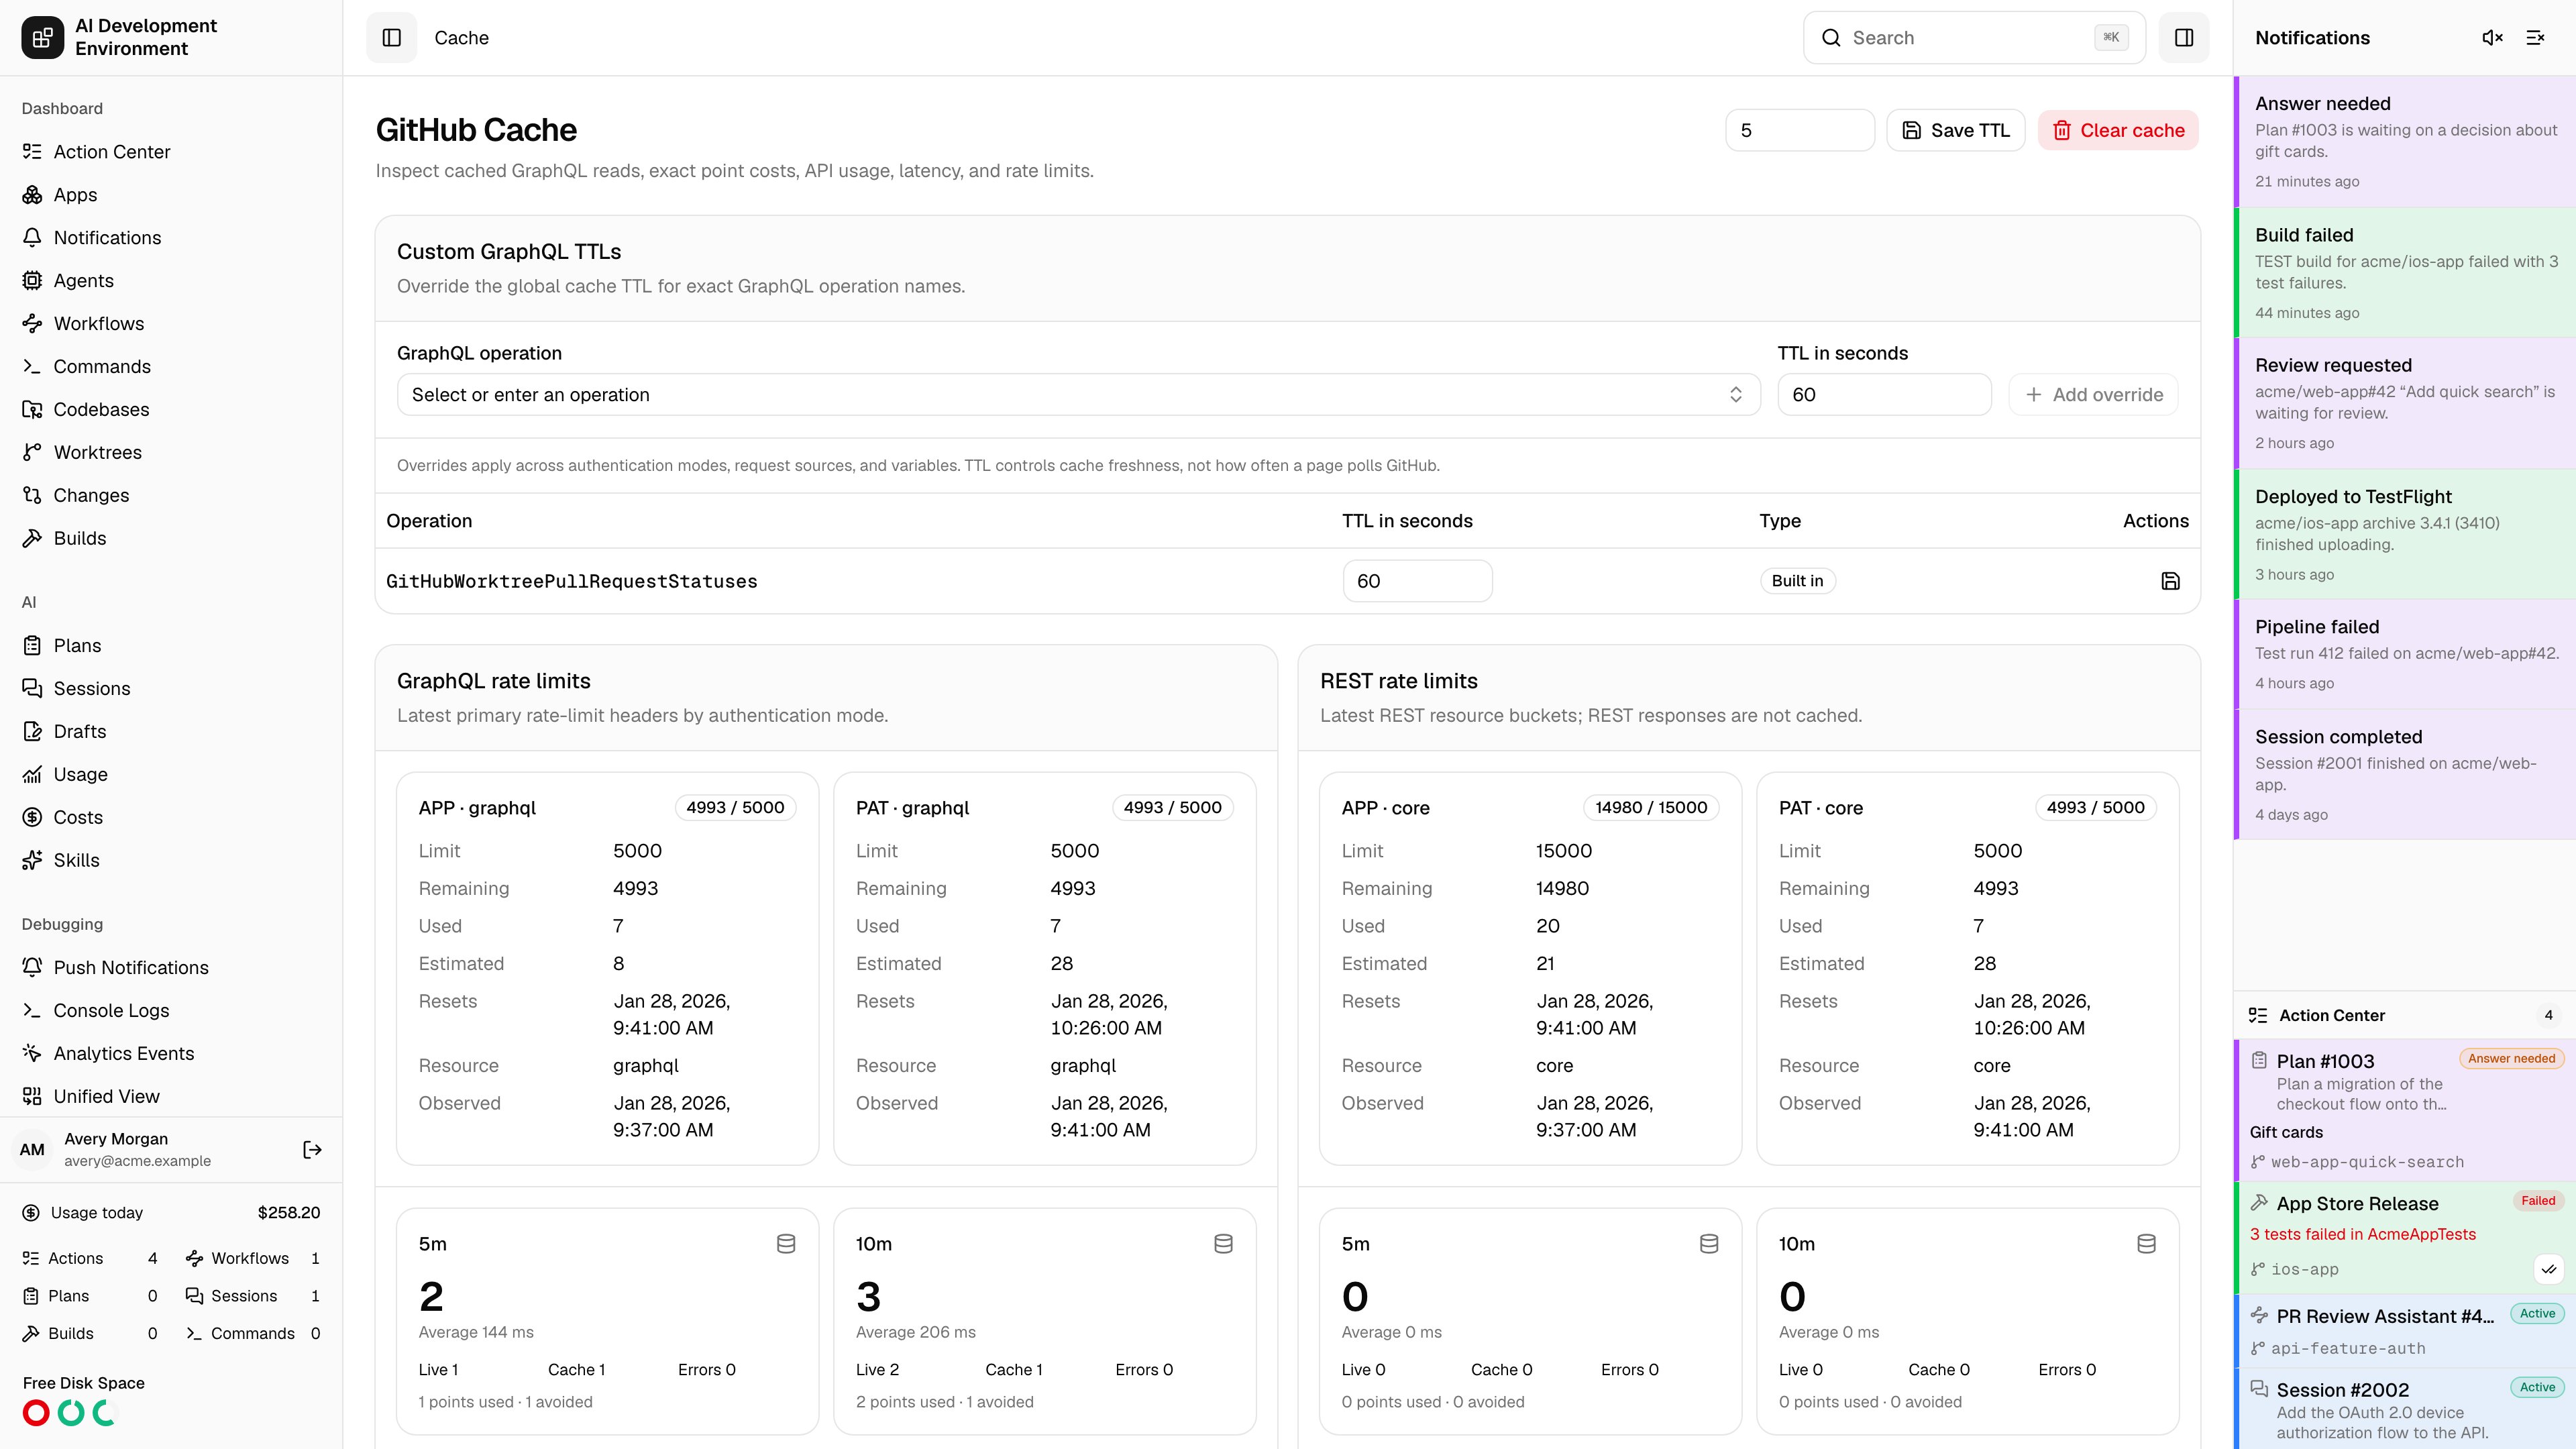Open Codebases in sidebar
The image size is (2576, 1449).
pos(171,410)
